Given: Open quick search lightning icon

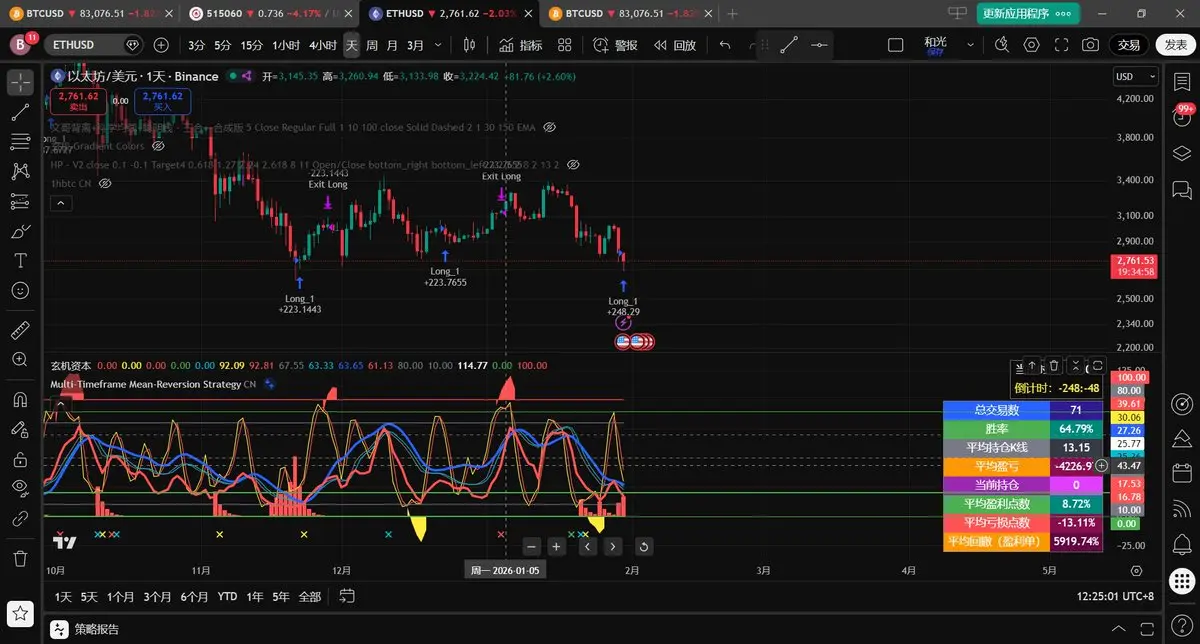Looking at the screenshot, I should coord(1002,45).
